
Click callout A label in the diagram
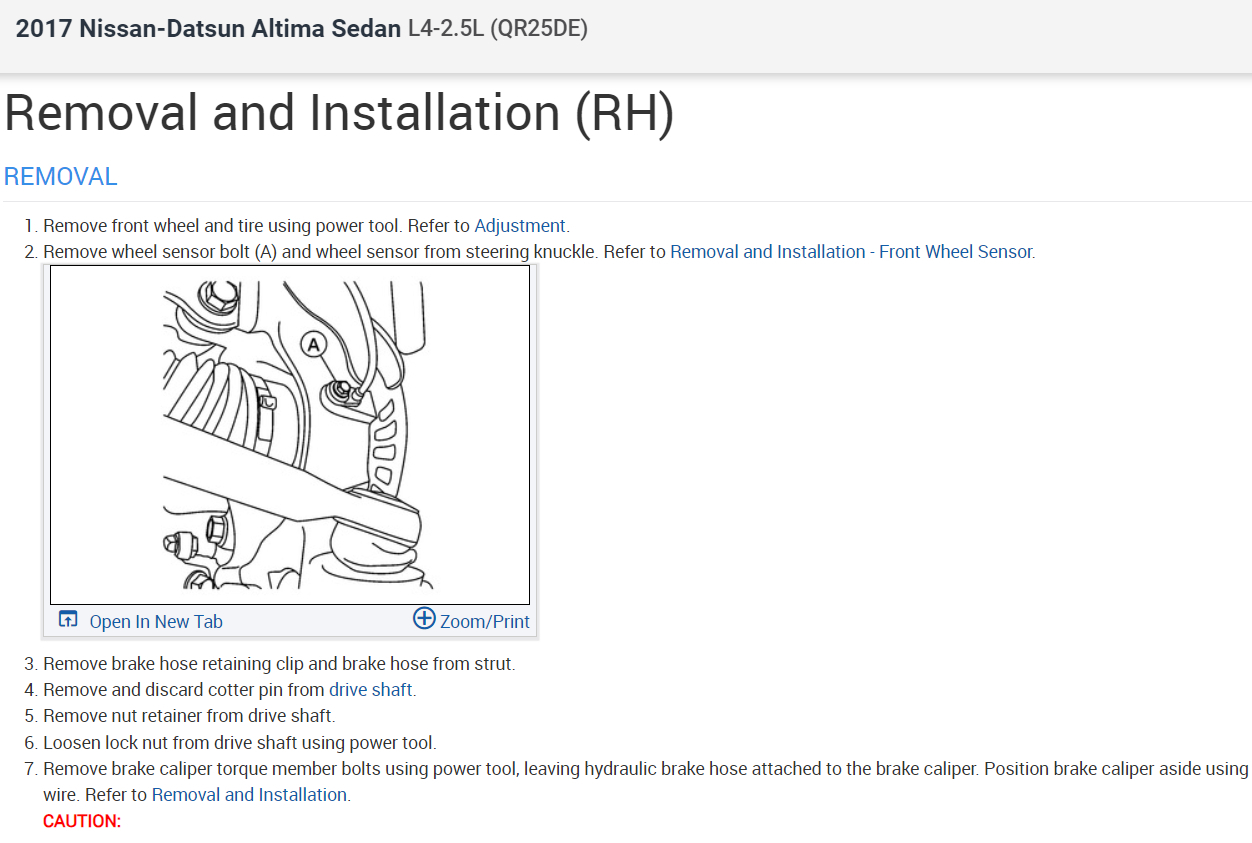(x=314, y=345)
